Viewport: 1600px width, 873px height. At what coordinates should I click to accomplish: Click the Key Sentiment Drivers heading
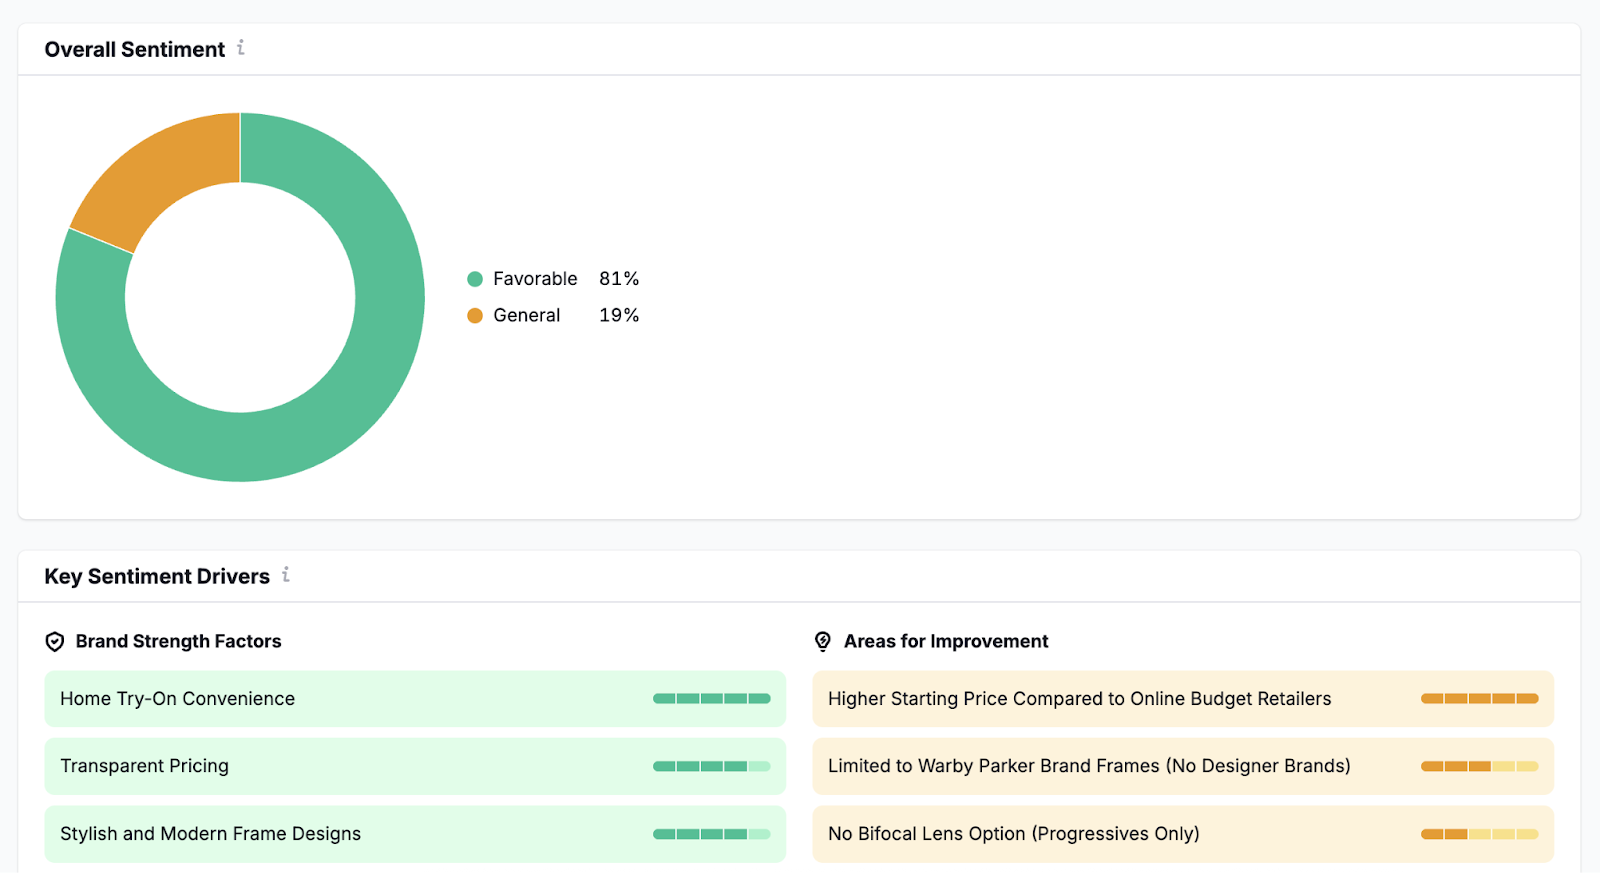157,577
